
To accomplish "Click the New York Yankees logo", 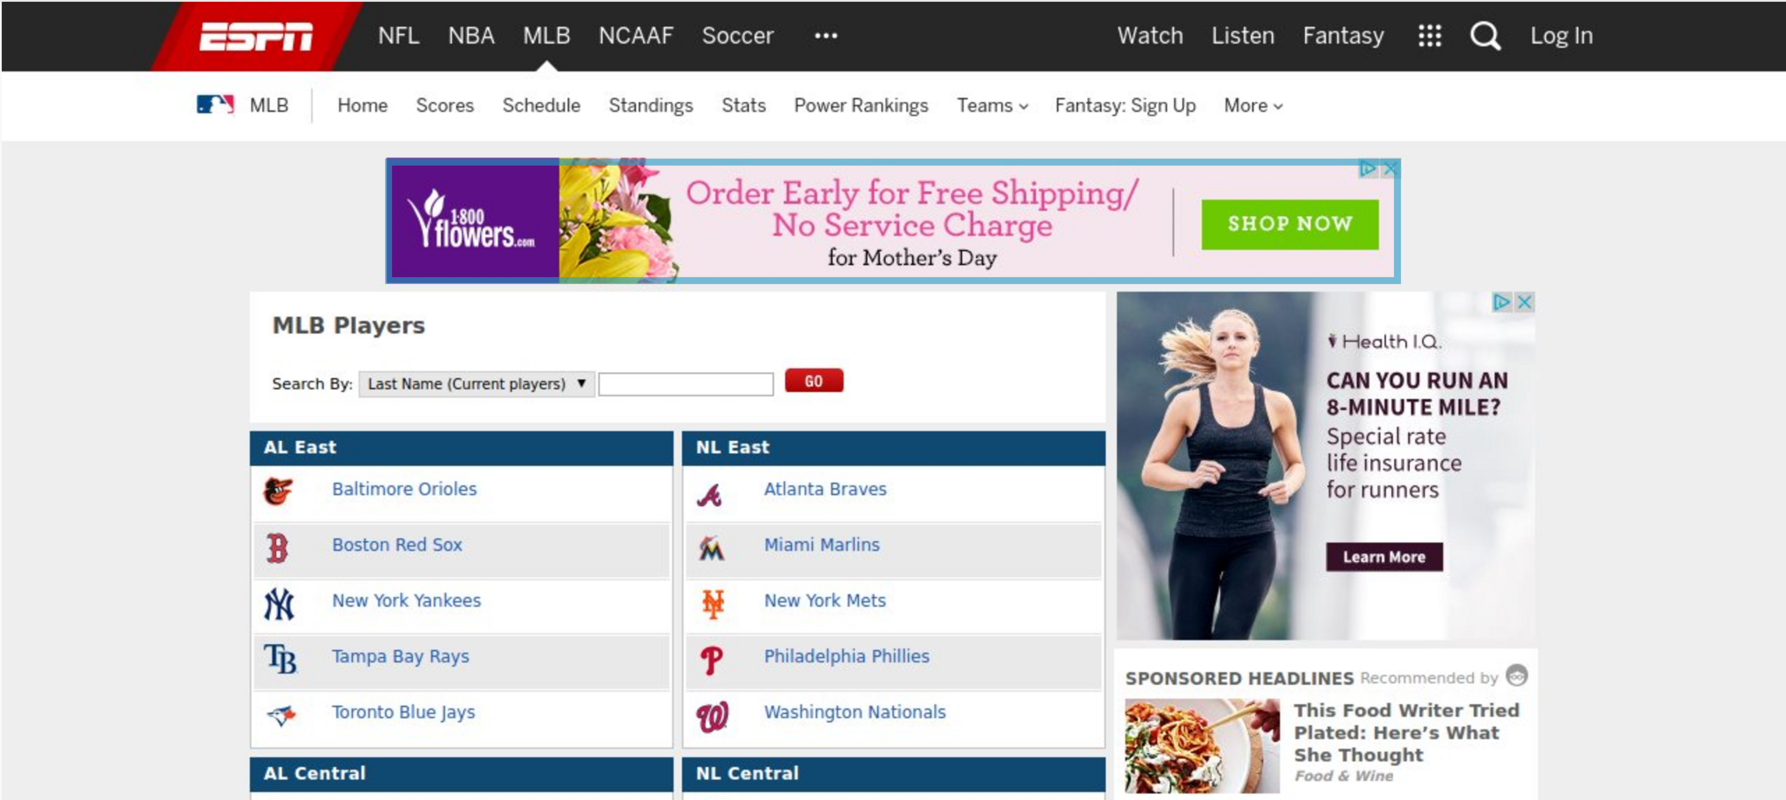I will (x=279, y=603).
